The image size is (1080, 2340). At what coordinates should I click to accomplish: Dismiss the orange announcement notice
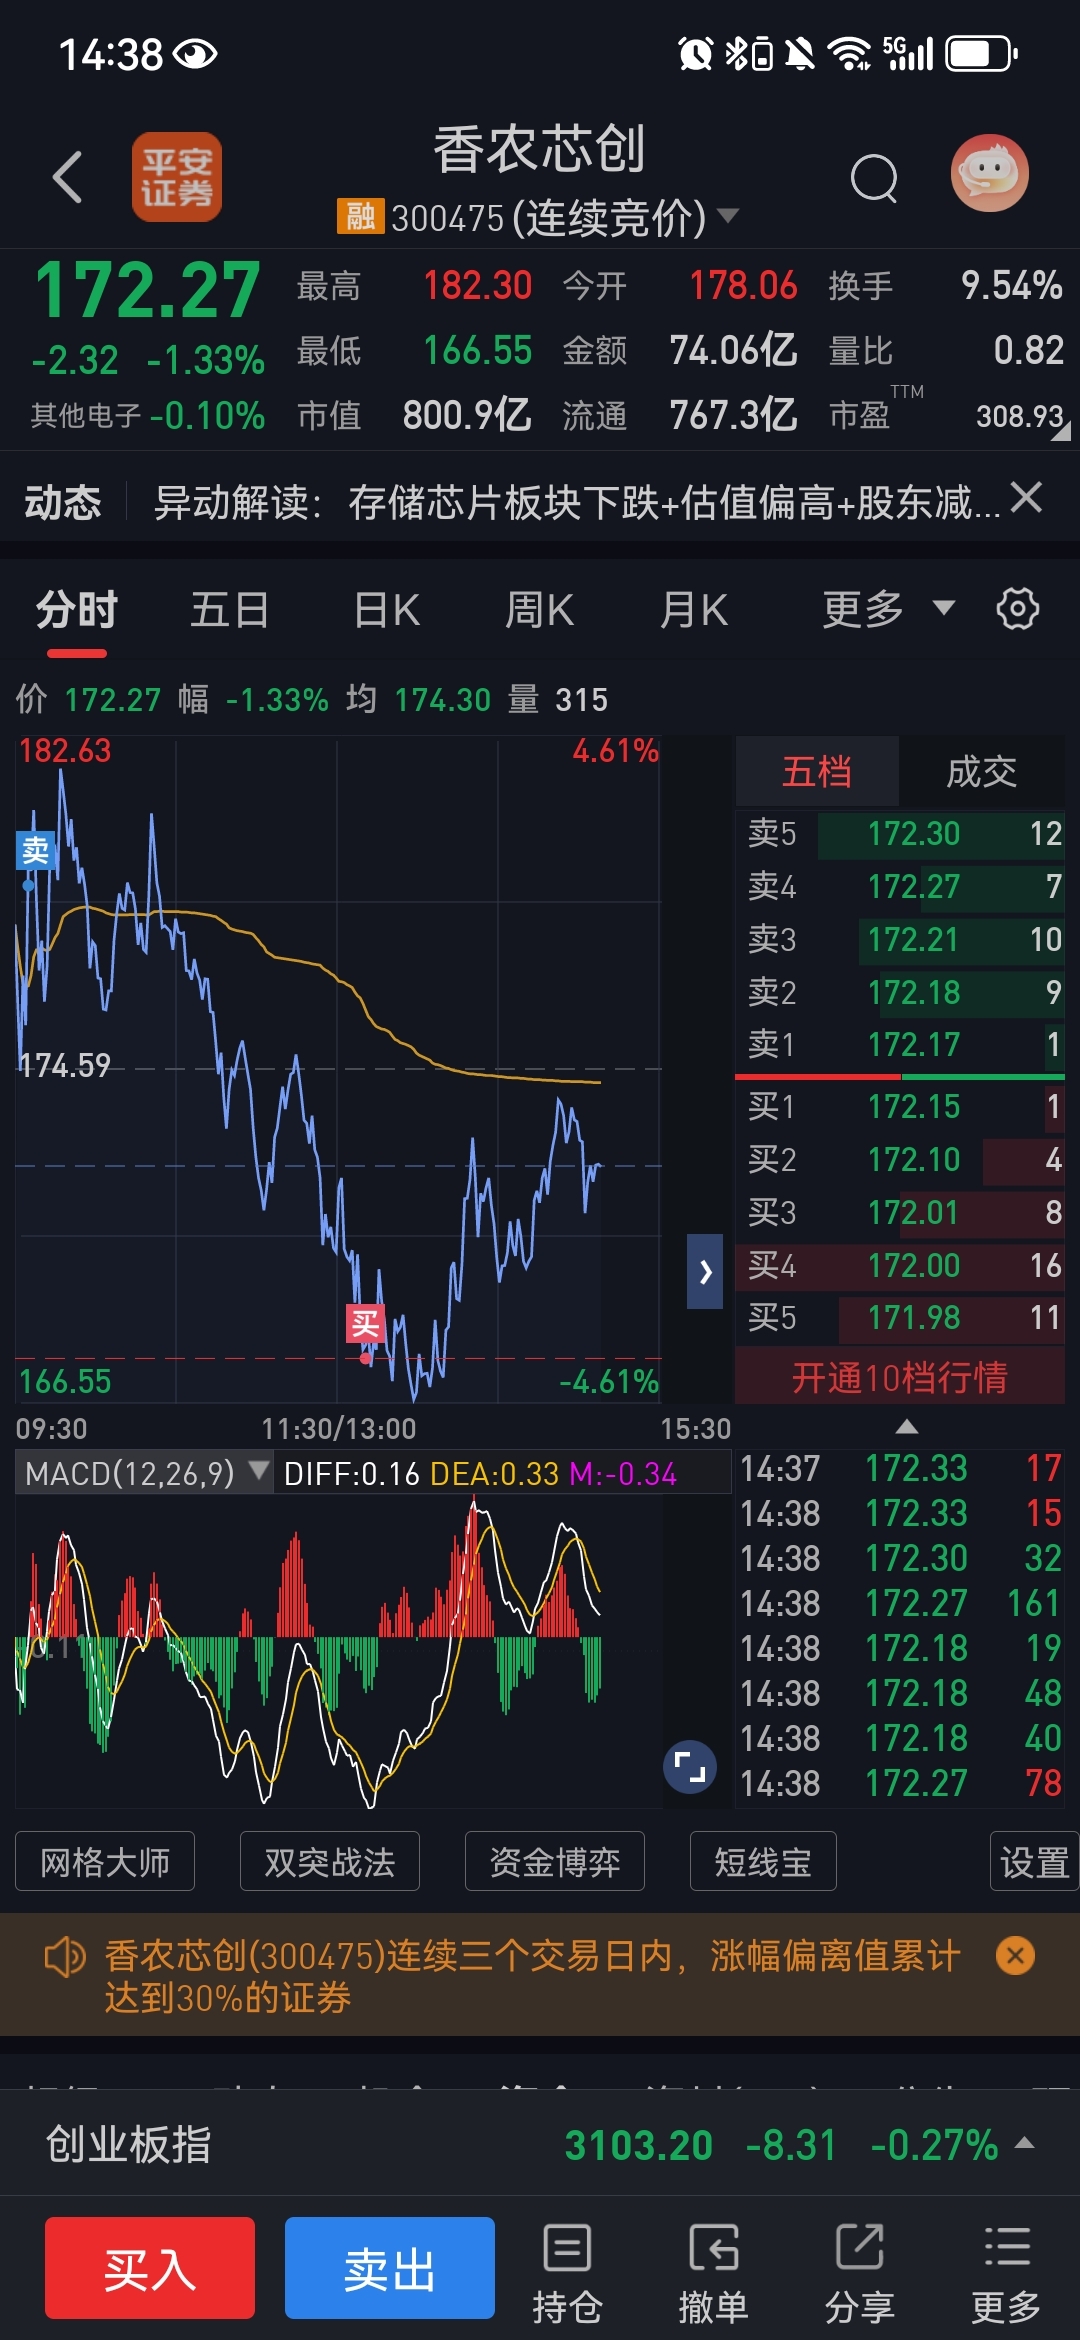click(x=1015, y=1955)
